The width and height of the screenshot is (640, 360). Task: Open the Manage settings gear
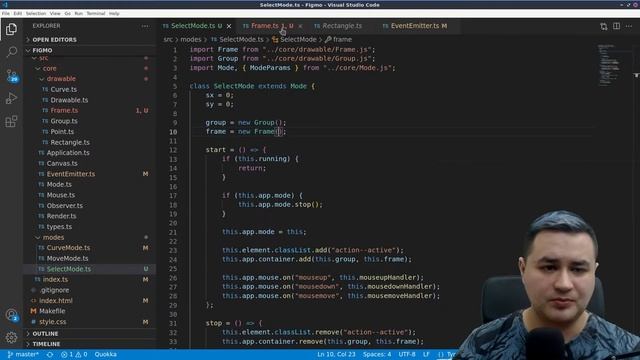pos(11,337)
